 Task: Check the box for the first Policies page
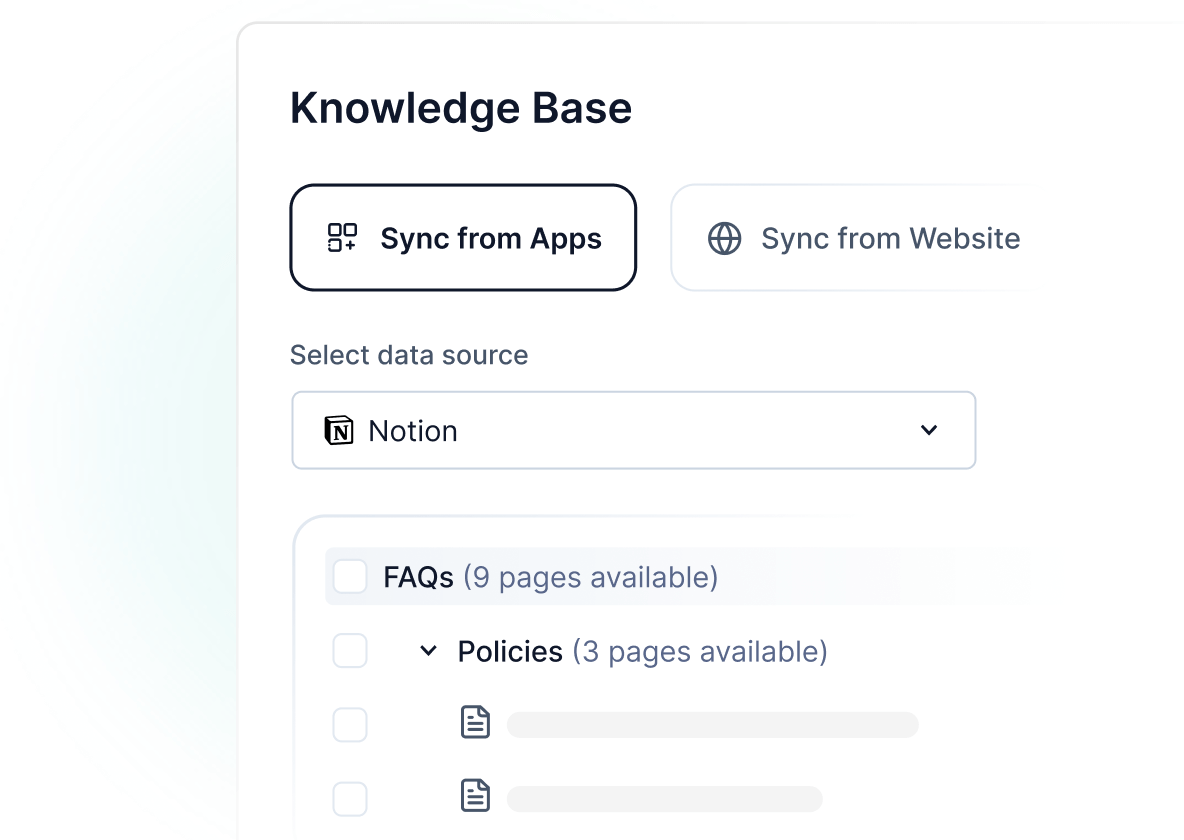point(350,725)
